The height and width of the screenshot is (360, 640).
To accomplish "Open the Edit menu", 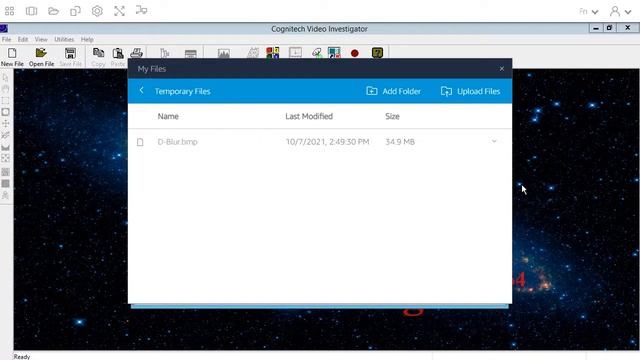I will coord(23,39).
